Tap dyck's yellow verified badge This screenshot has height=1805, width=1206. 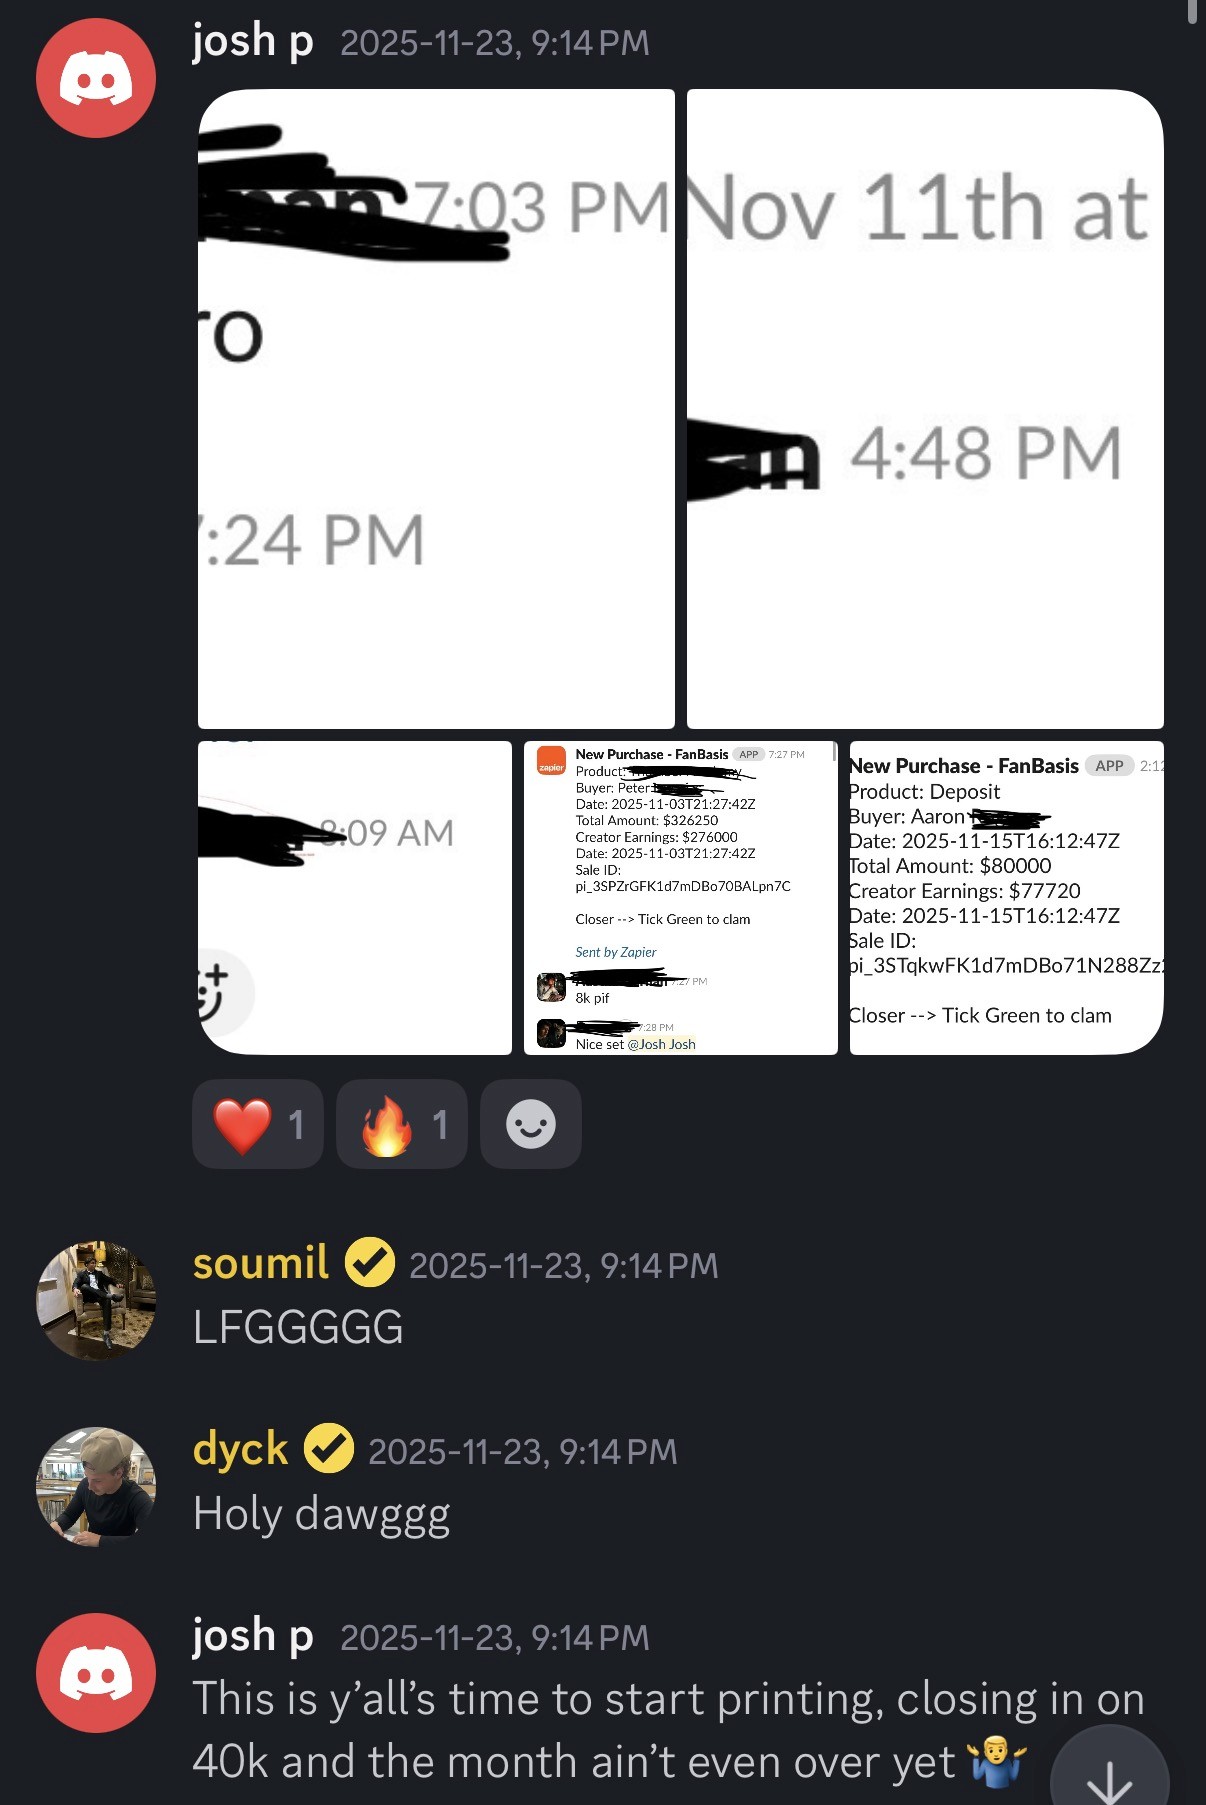pyautogui.click(x=328, y=1449)
